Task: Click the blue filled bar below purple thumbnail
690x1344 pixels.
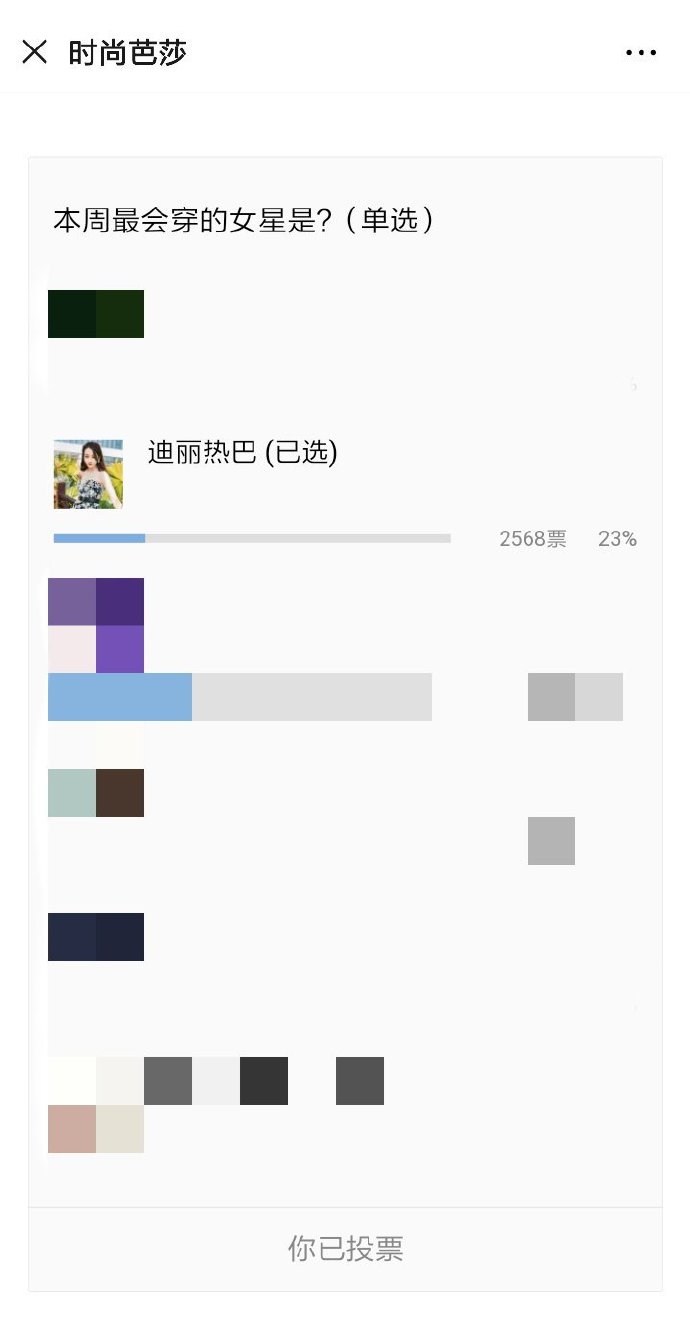Action: (x=120, y=697)
